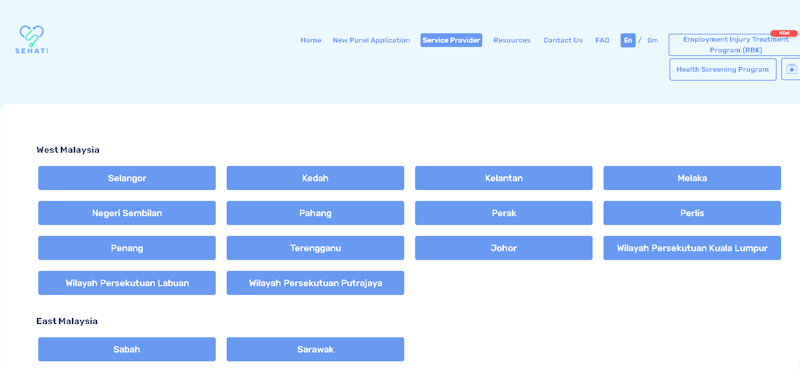Screen dimensions: 800x369
Task: Open the Resources menu item
Action: pyautogui.click(x=512, y=40)
